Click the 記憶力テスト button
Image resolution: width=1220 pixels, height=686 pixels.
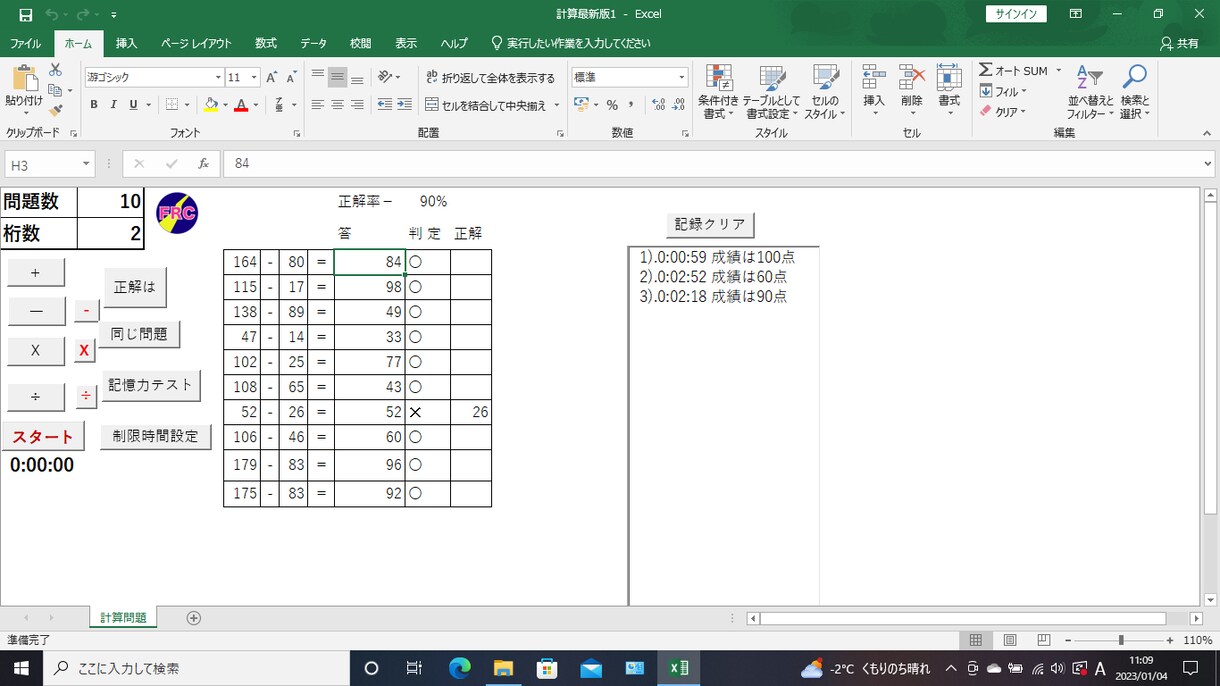(x=151, y=385)
